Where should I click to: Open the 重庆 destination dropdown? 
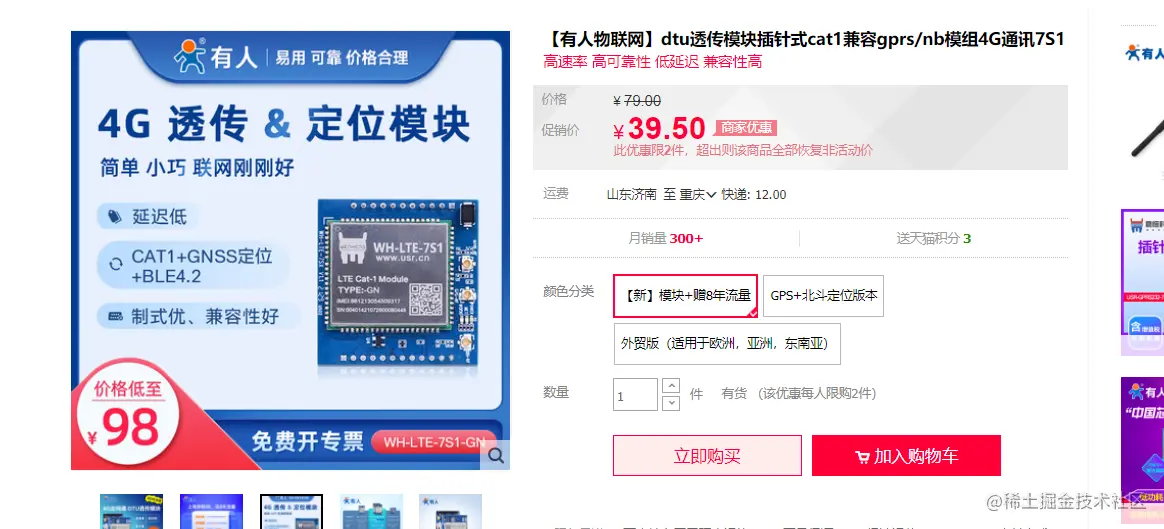[698, 194]
